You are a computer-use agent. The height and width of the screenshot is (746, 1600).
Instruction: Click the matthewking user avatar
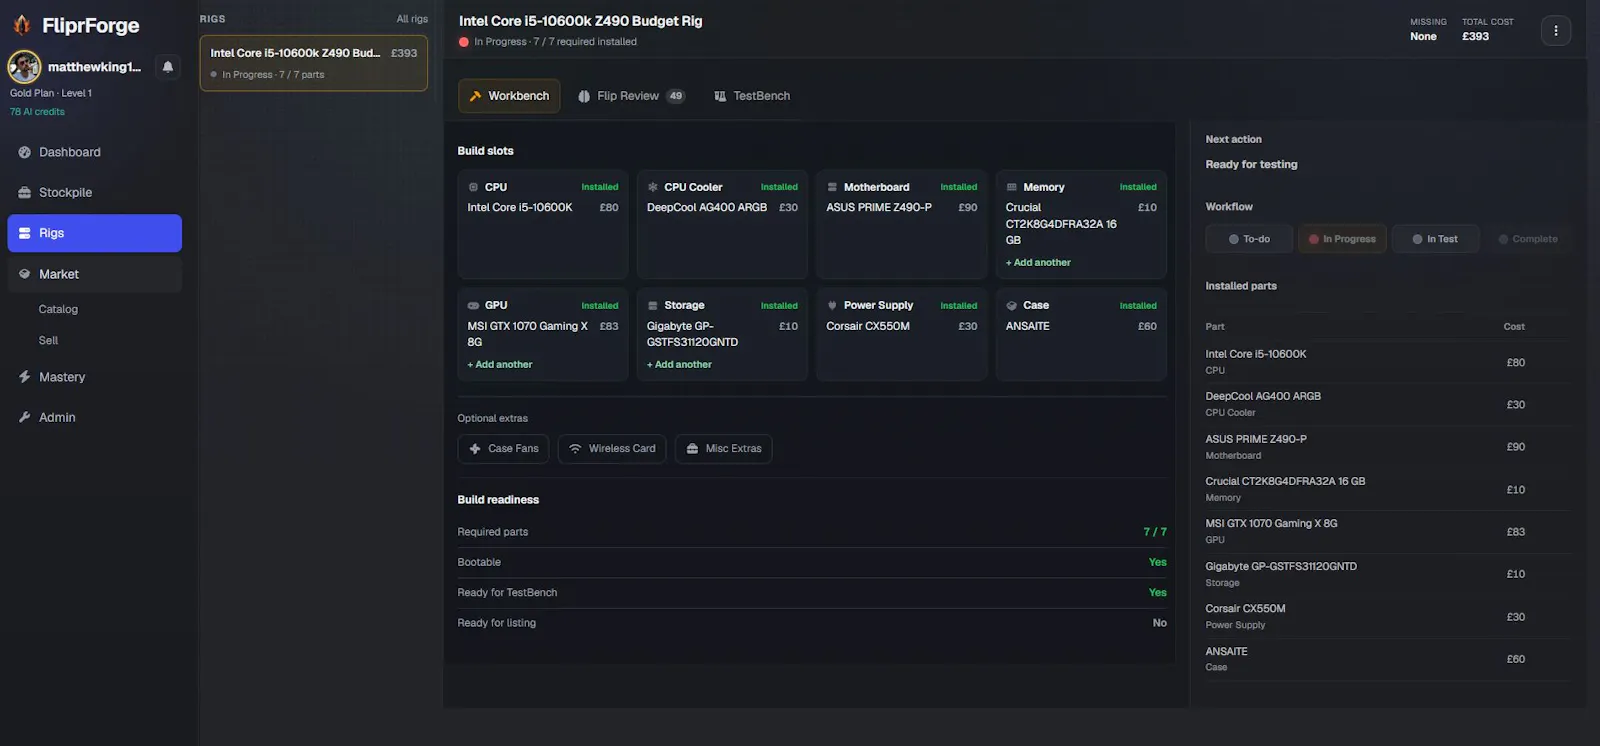pos(24,67)
